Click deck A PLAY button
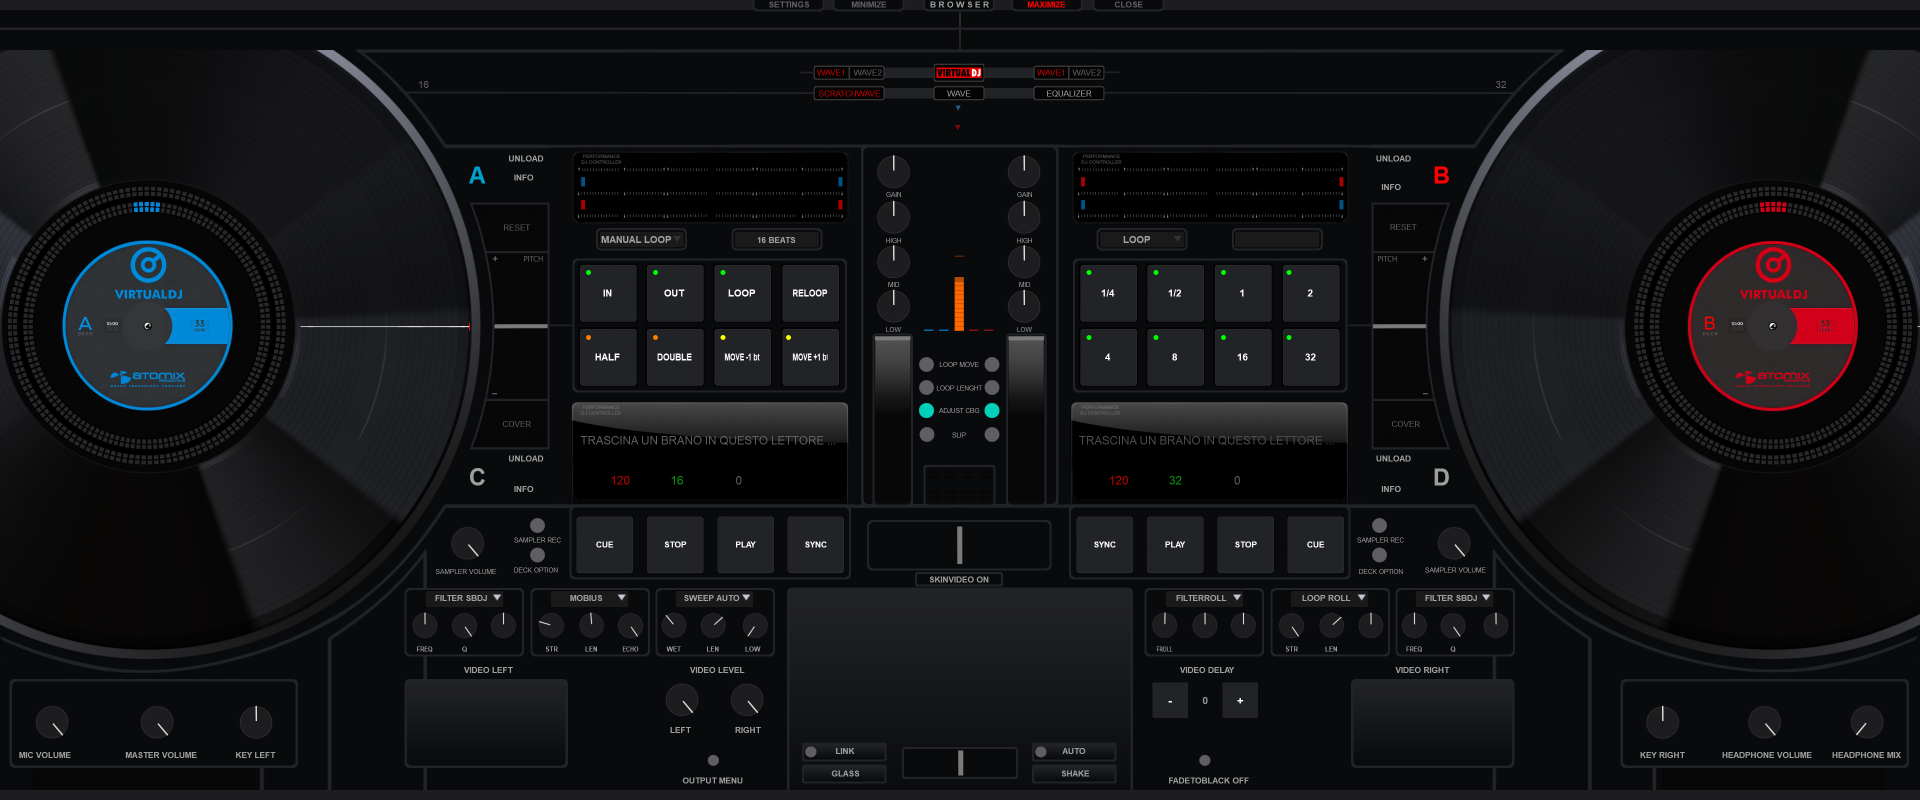 745,545
